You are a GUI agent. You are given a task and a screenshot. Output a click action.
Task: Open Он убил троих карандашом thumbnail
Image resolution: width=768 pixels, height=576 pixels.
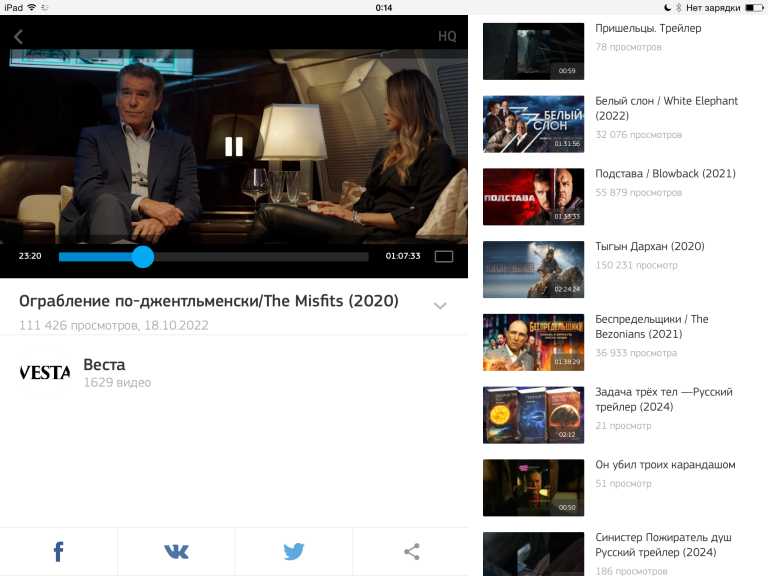533,488
